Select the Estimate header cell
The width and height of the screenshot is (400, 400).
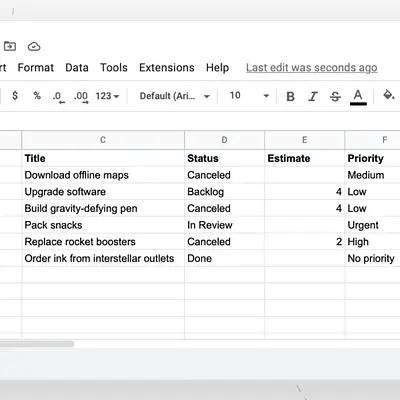tap(304, 158)
